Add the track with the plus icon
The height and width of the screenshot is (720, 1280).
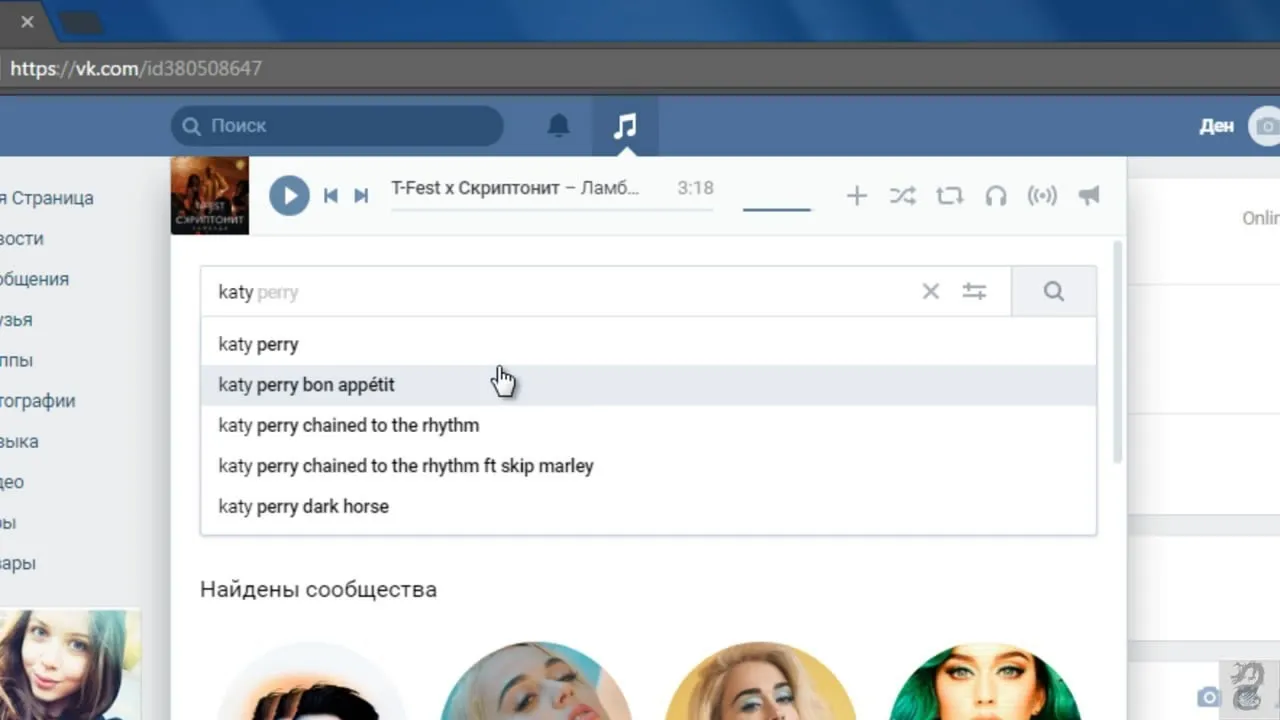point(857,196)
